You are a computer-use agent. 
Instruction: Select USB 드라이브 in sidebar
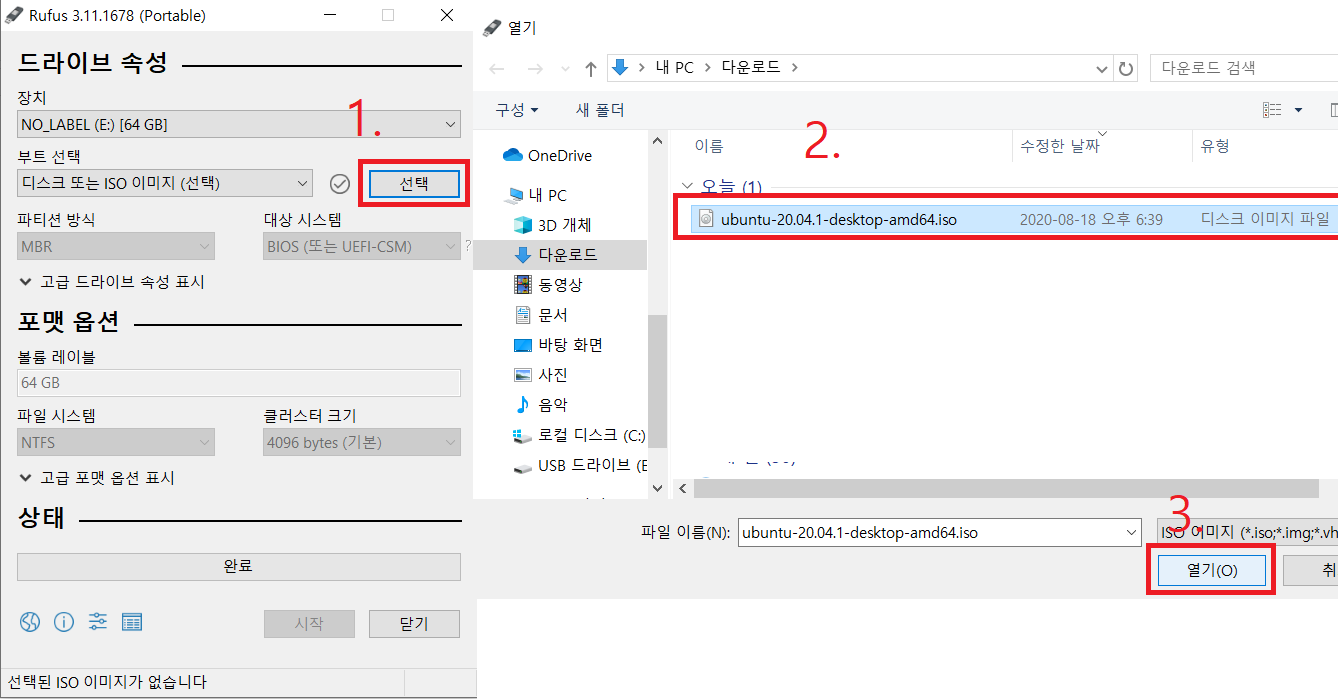click(x=579, y=466)
